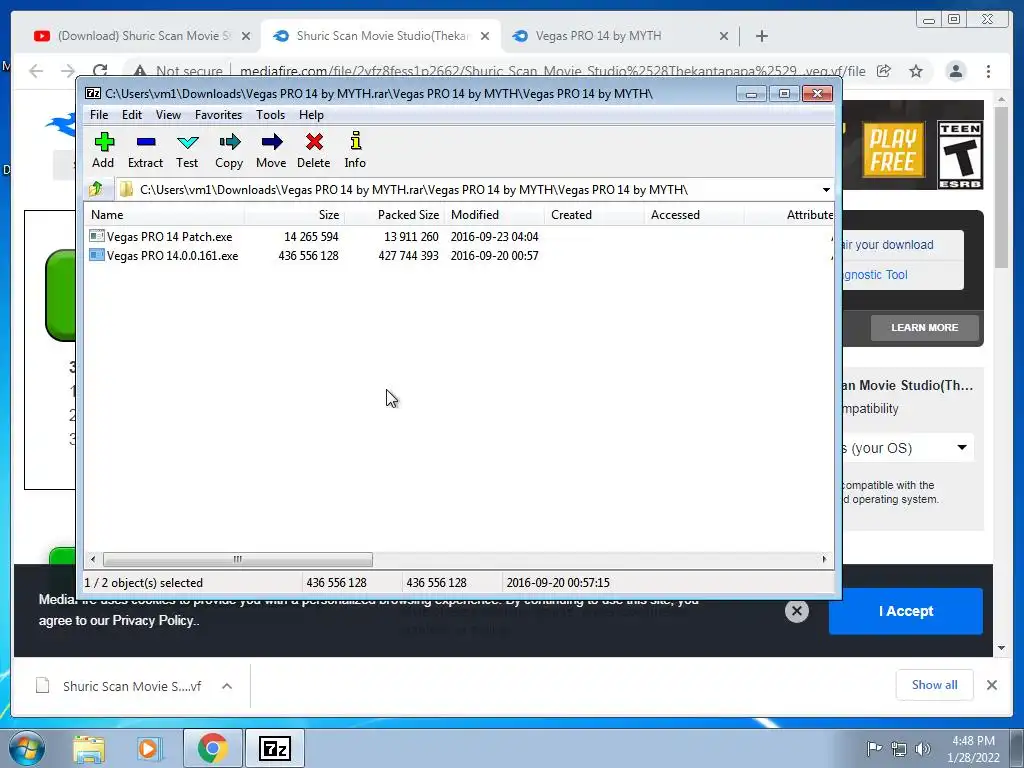Click the red Delete icon
Viewport: 1024px width, 768px height.
[x=314, y=150]
